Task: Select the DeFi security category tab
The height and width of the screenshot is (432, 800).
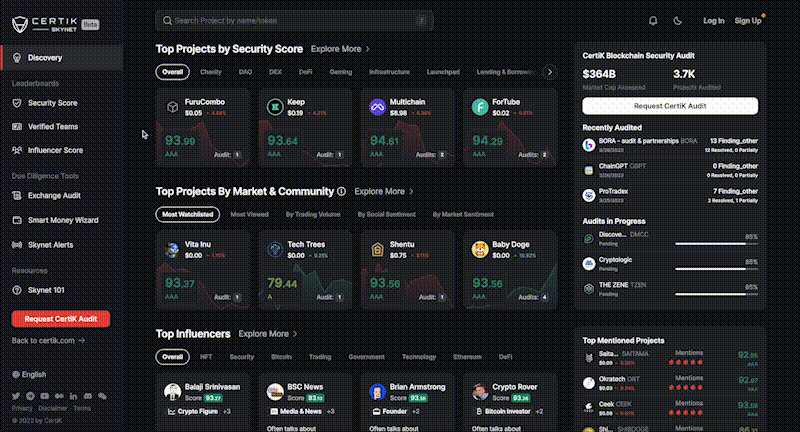Action: point(306,72)
